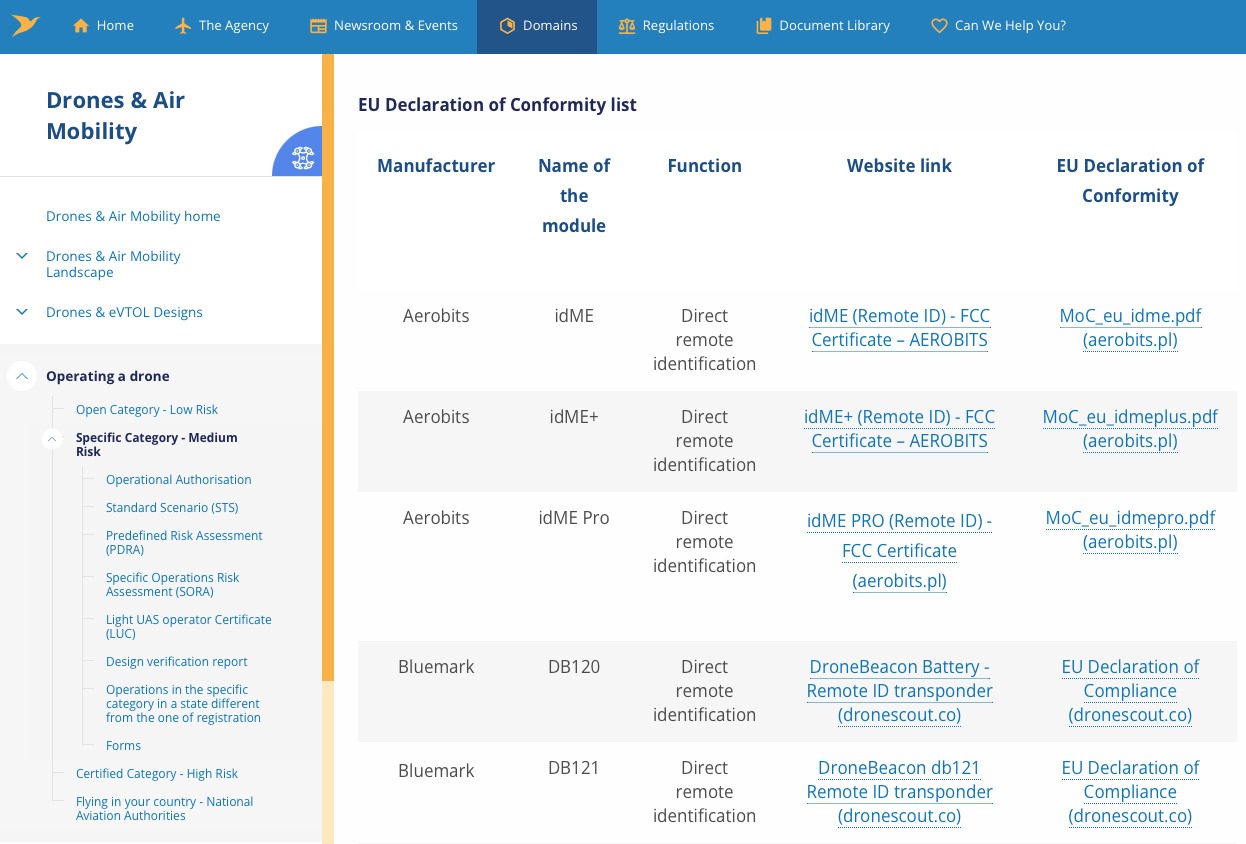The width and height of the screenshot is (1246, 844).
Task: Collapse the Specific Category - Medium Risk subtree
Action: (51, 439)
